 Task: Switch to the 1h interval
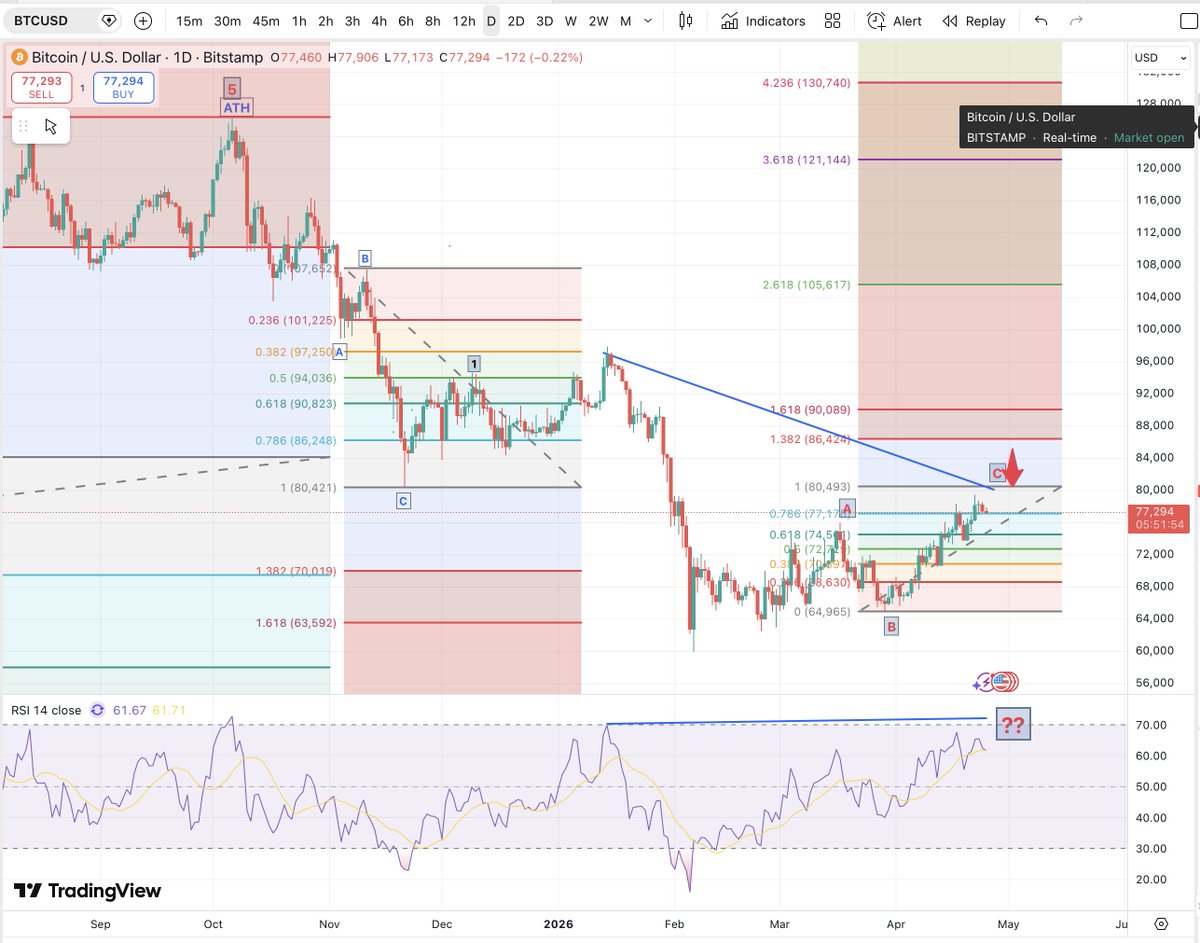coord(298,20)
